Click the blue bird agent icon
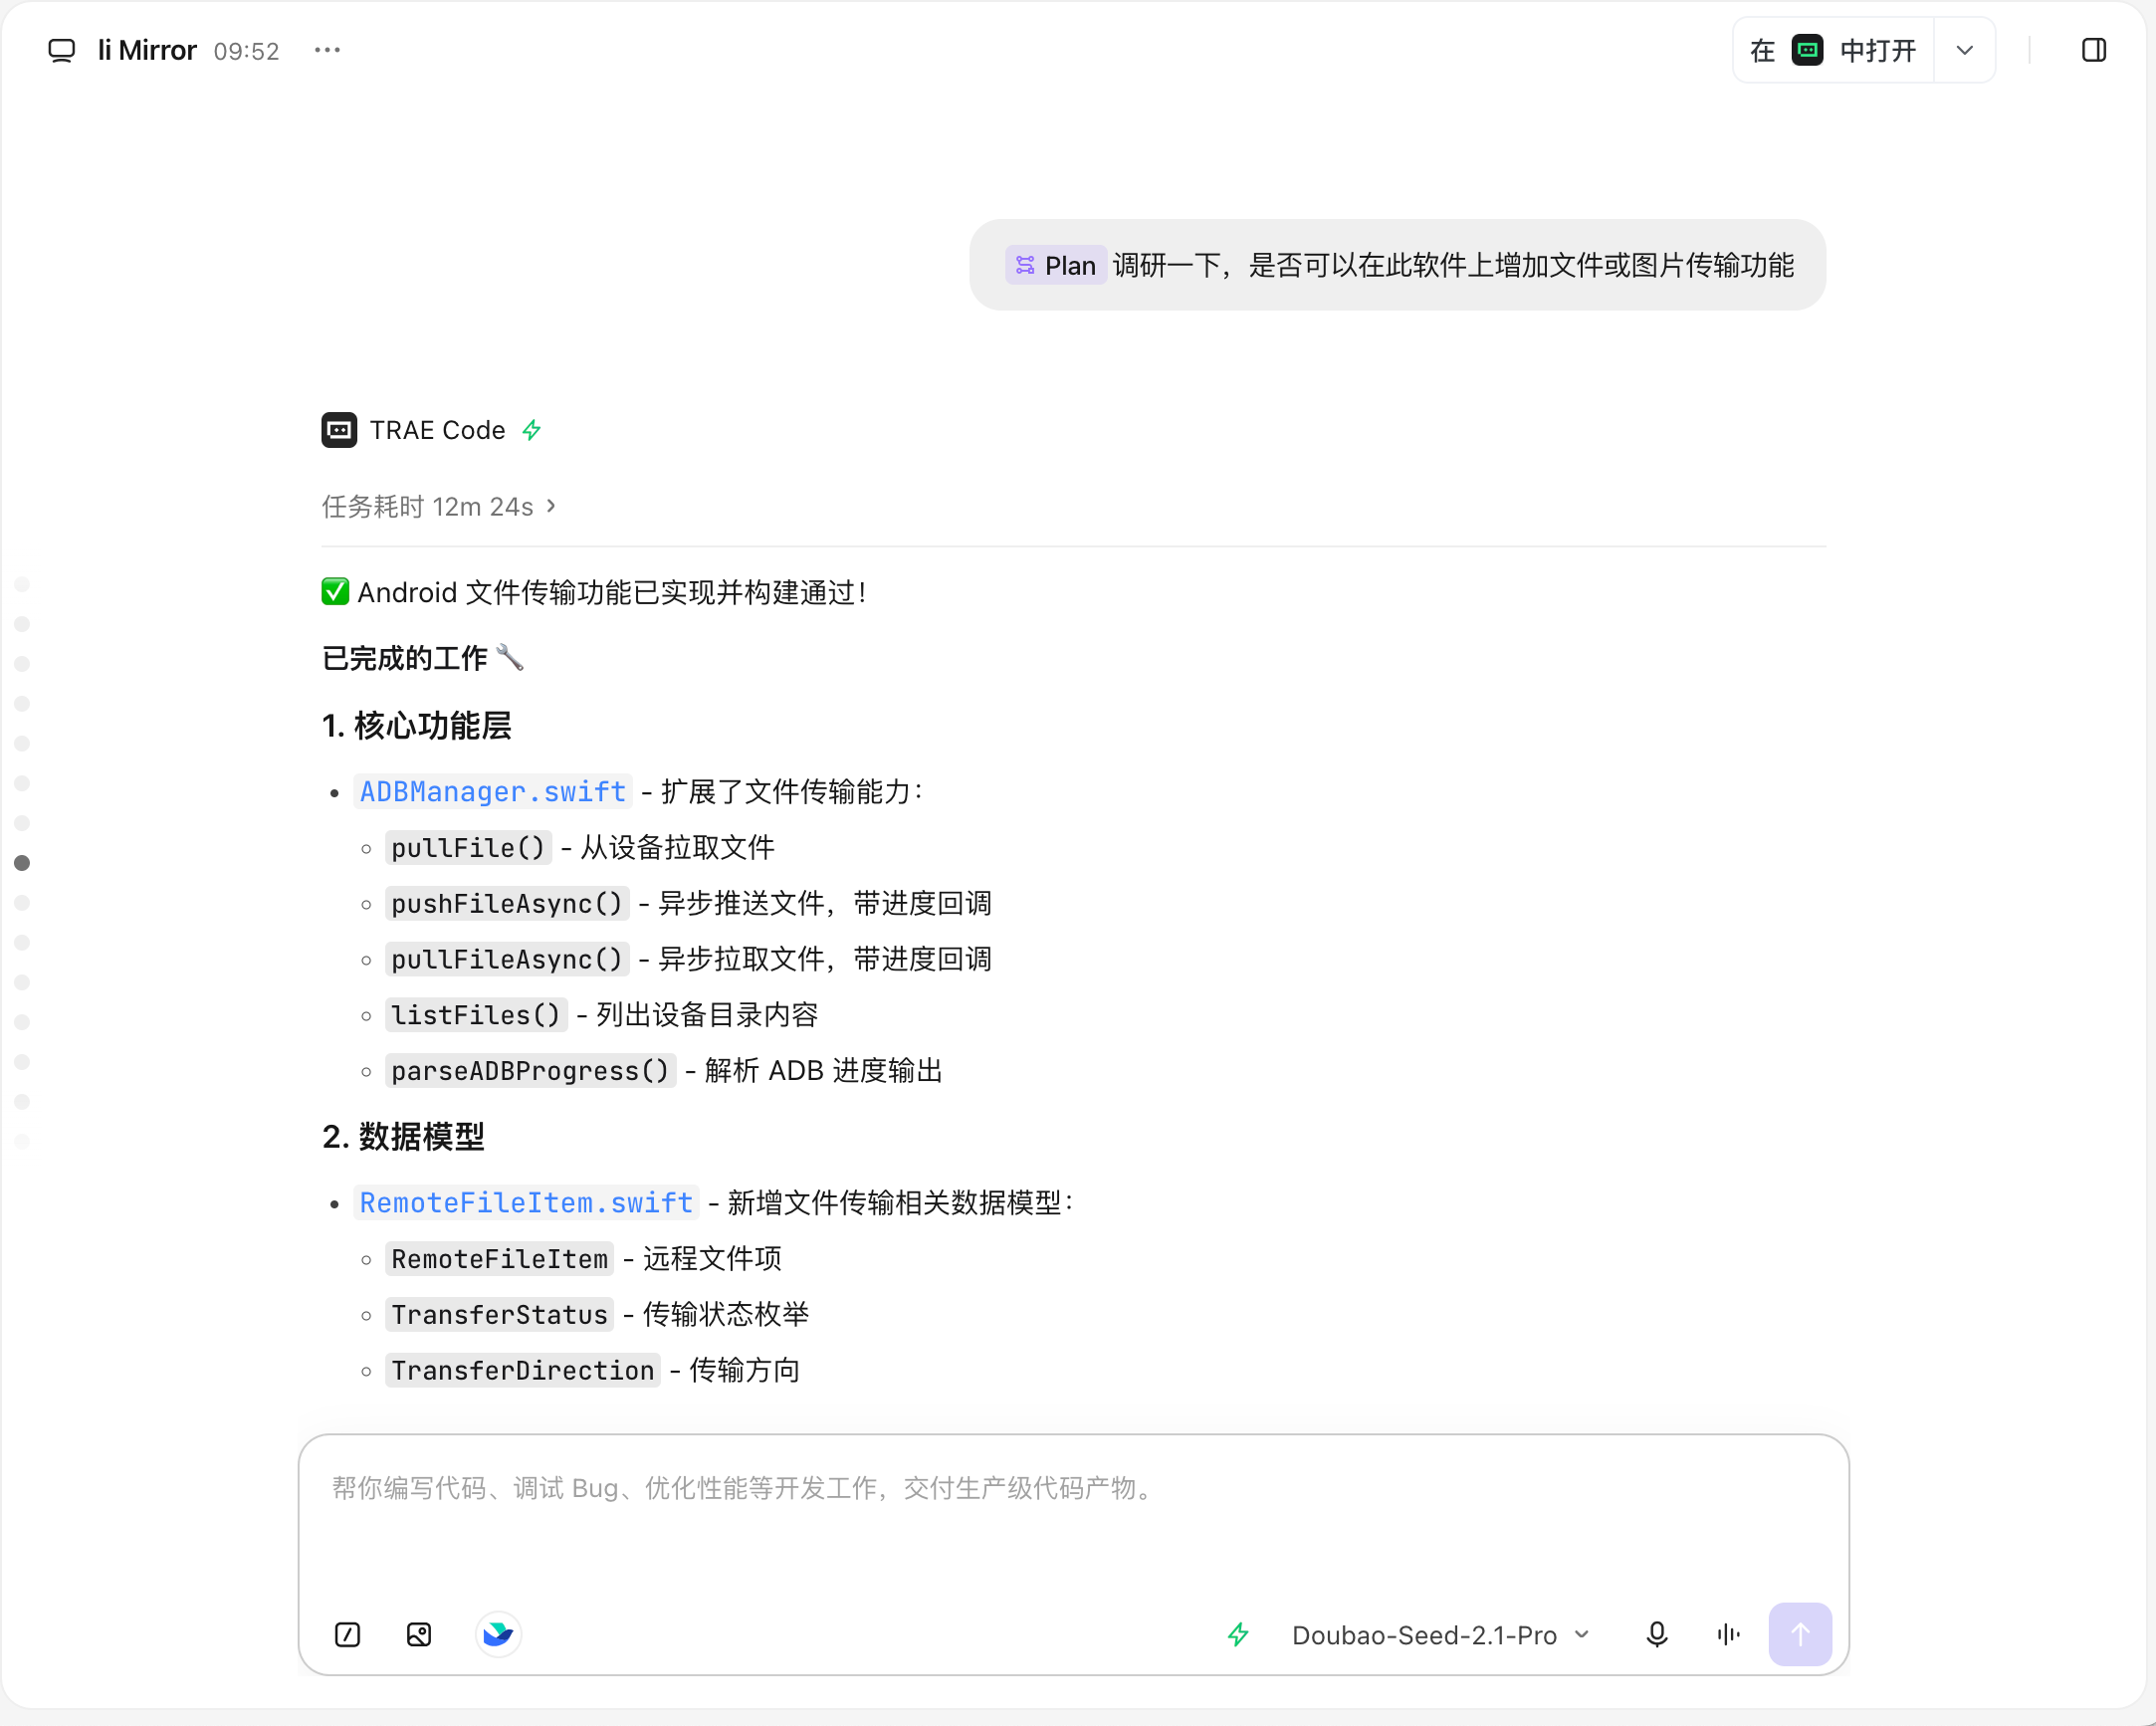2156x1726 pixels. (x=498, y=1635)
